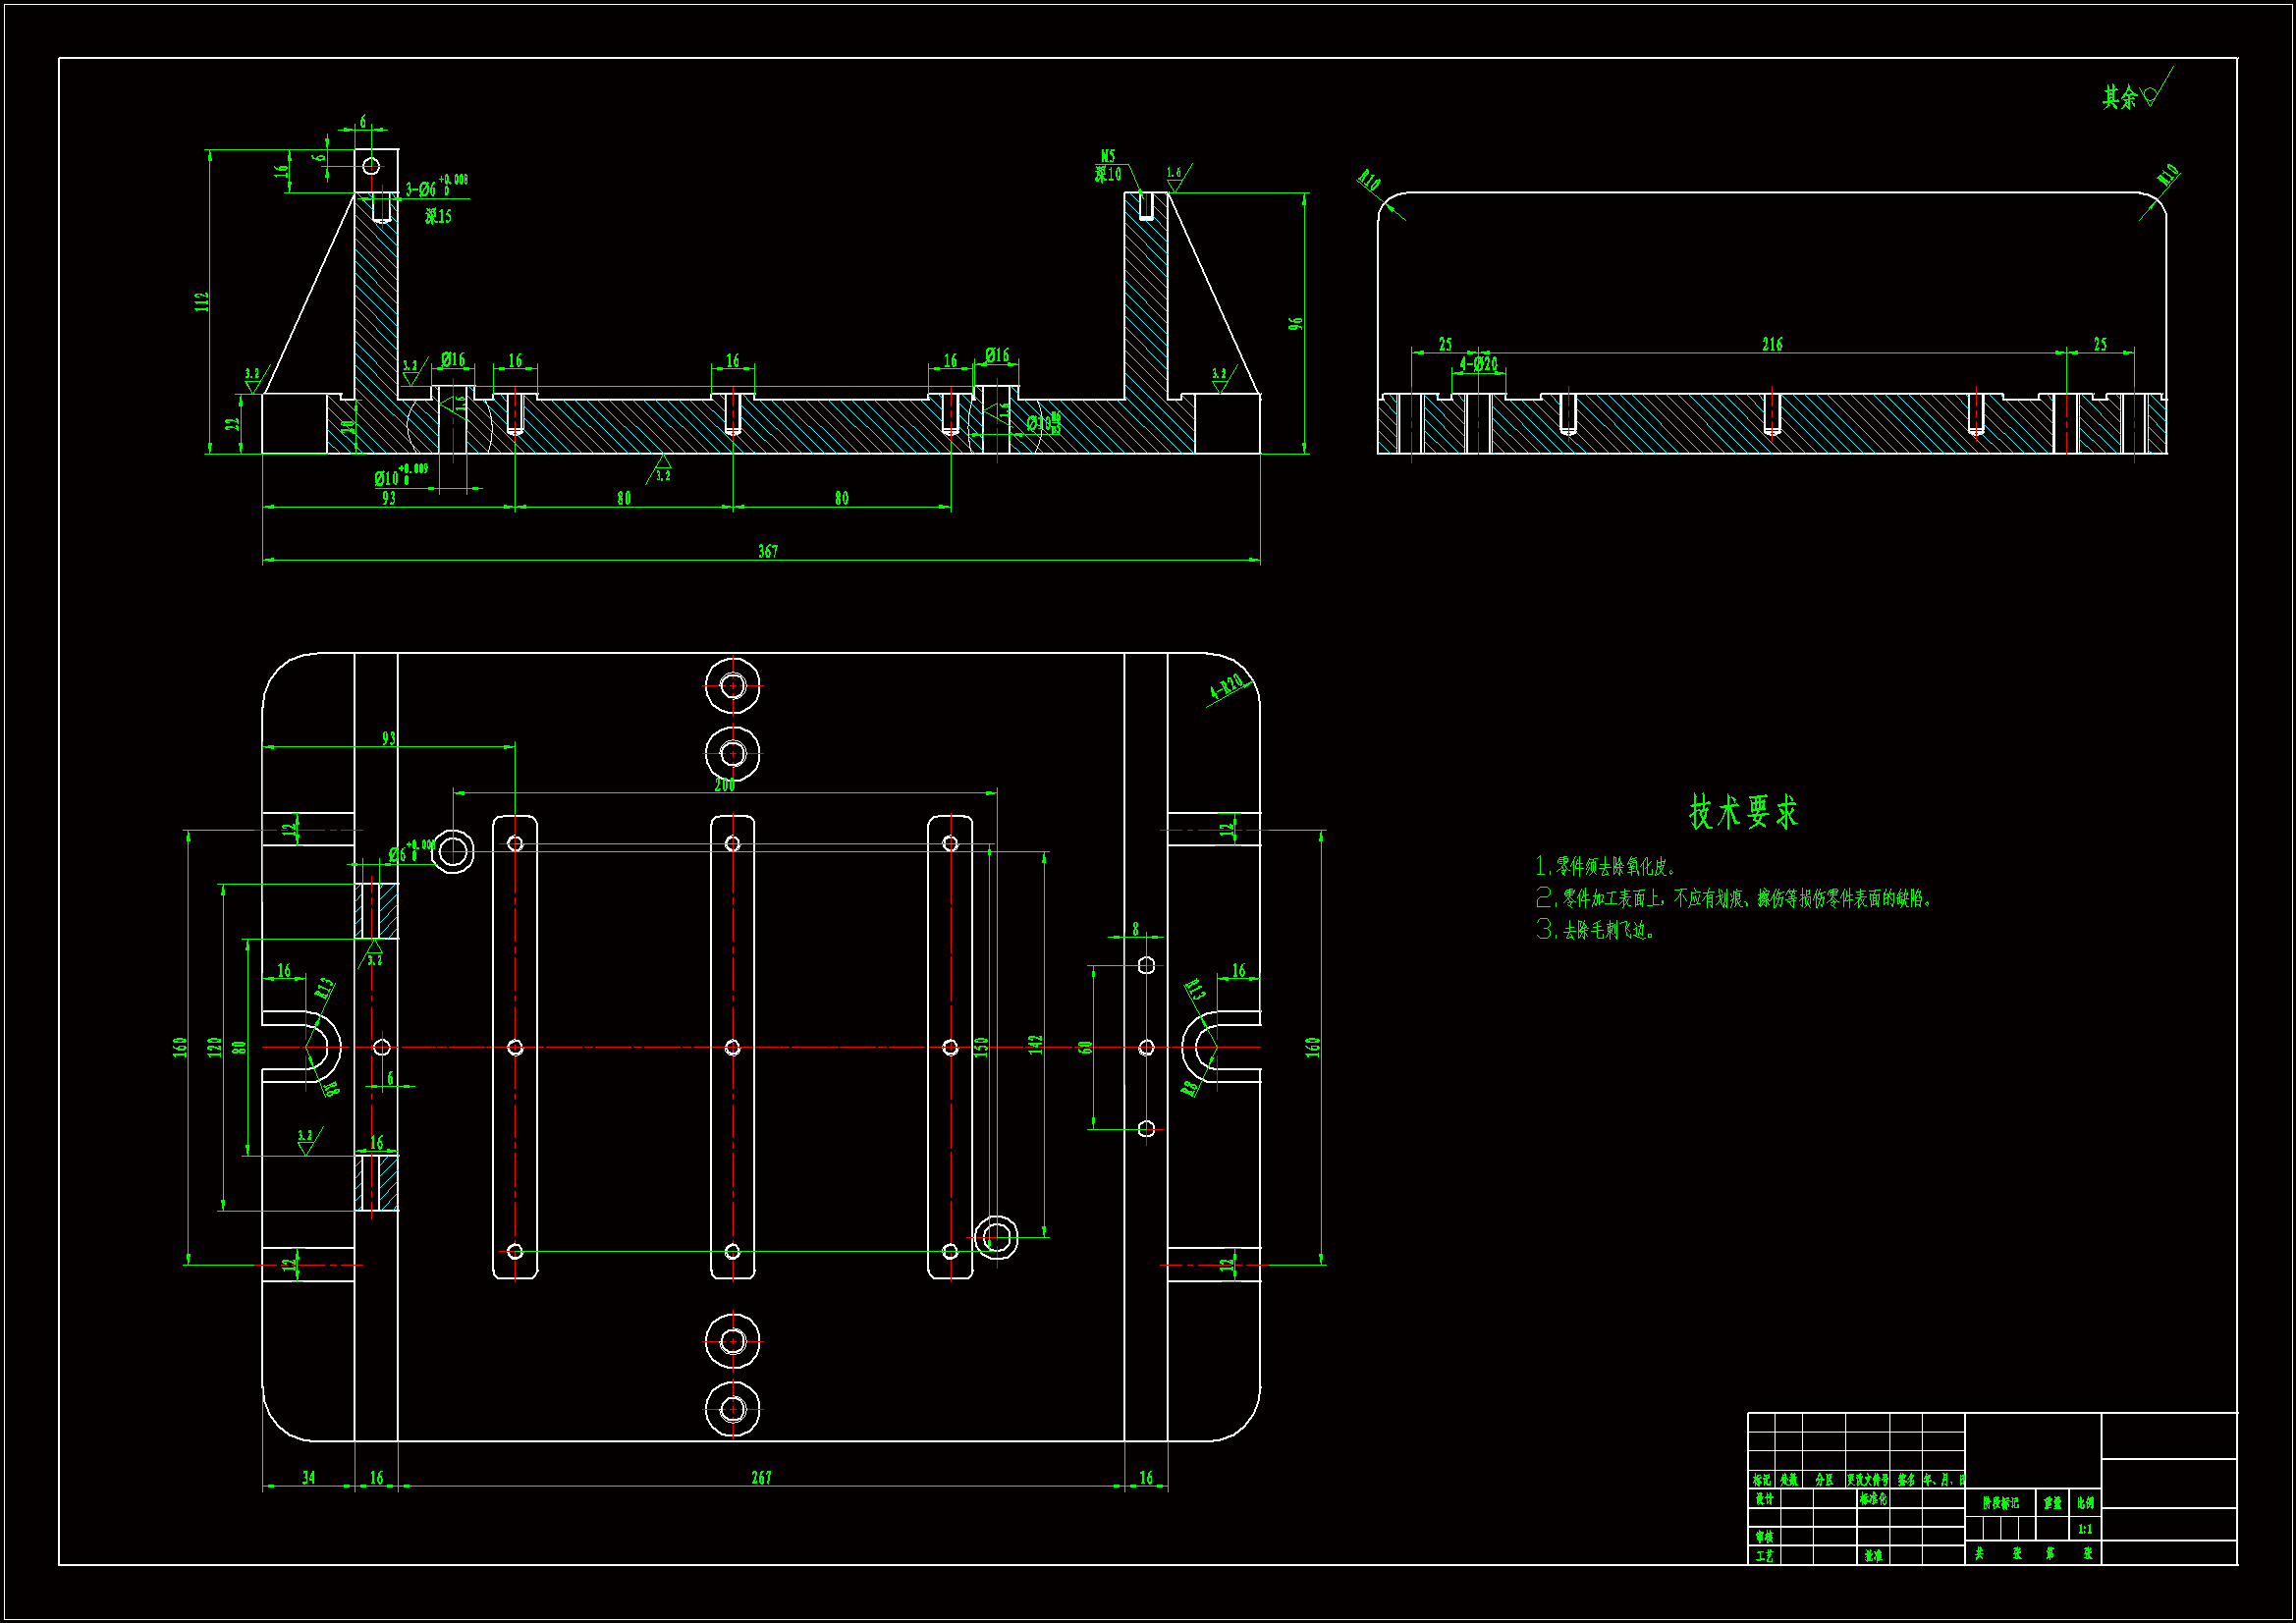Select the 267 dimension along the bottom
The image size is (2296, 1623).
[x=761, y=1478]
